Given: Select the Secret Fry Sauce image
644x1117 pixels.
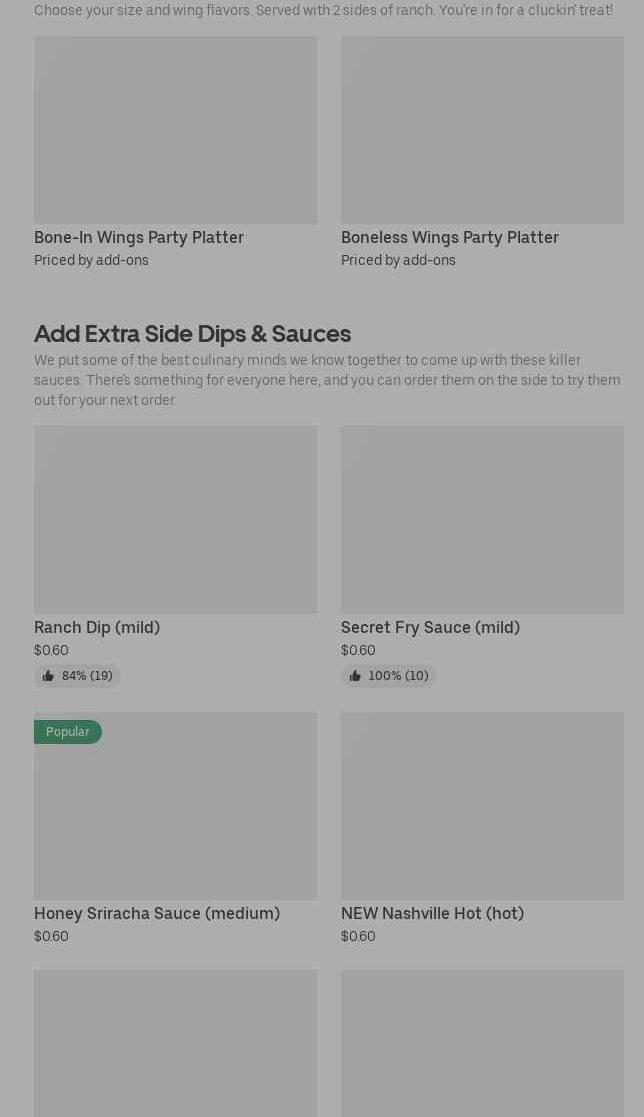Looking at the screenshot, I should [482, 519].
